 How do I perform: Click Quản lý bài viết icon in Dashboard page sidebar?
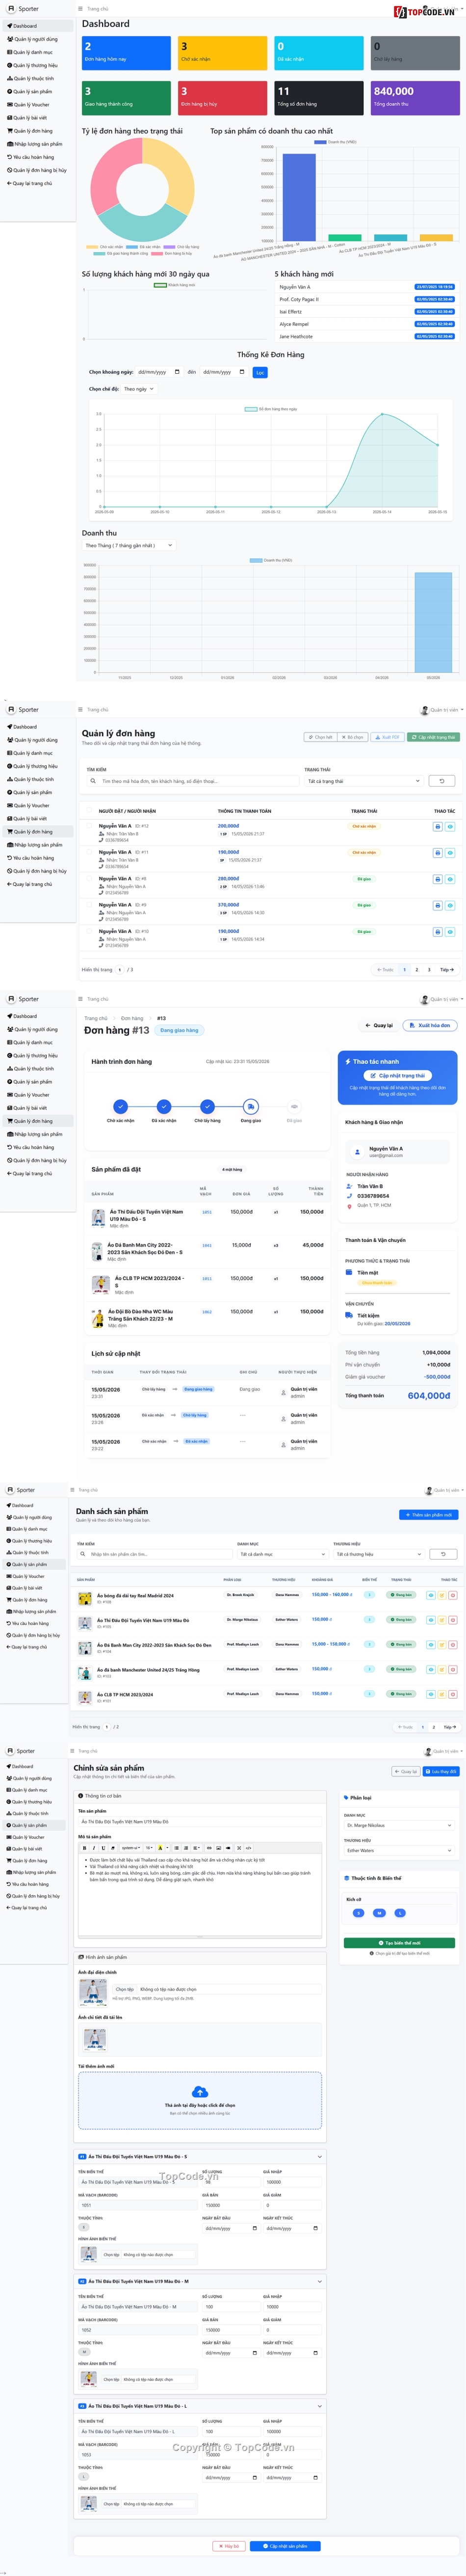[x=9, y=118]
